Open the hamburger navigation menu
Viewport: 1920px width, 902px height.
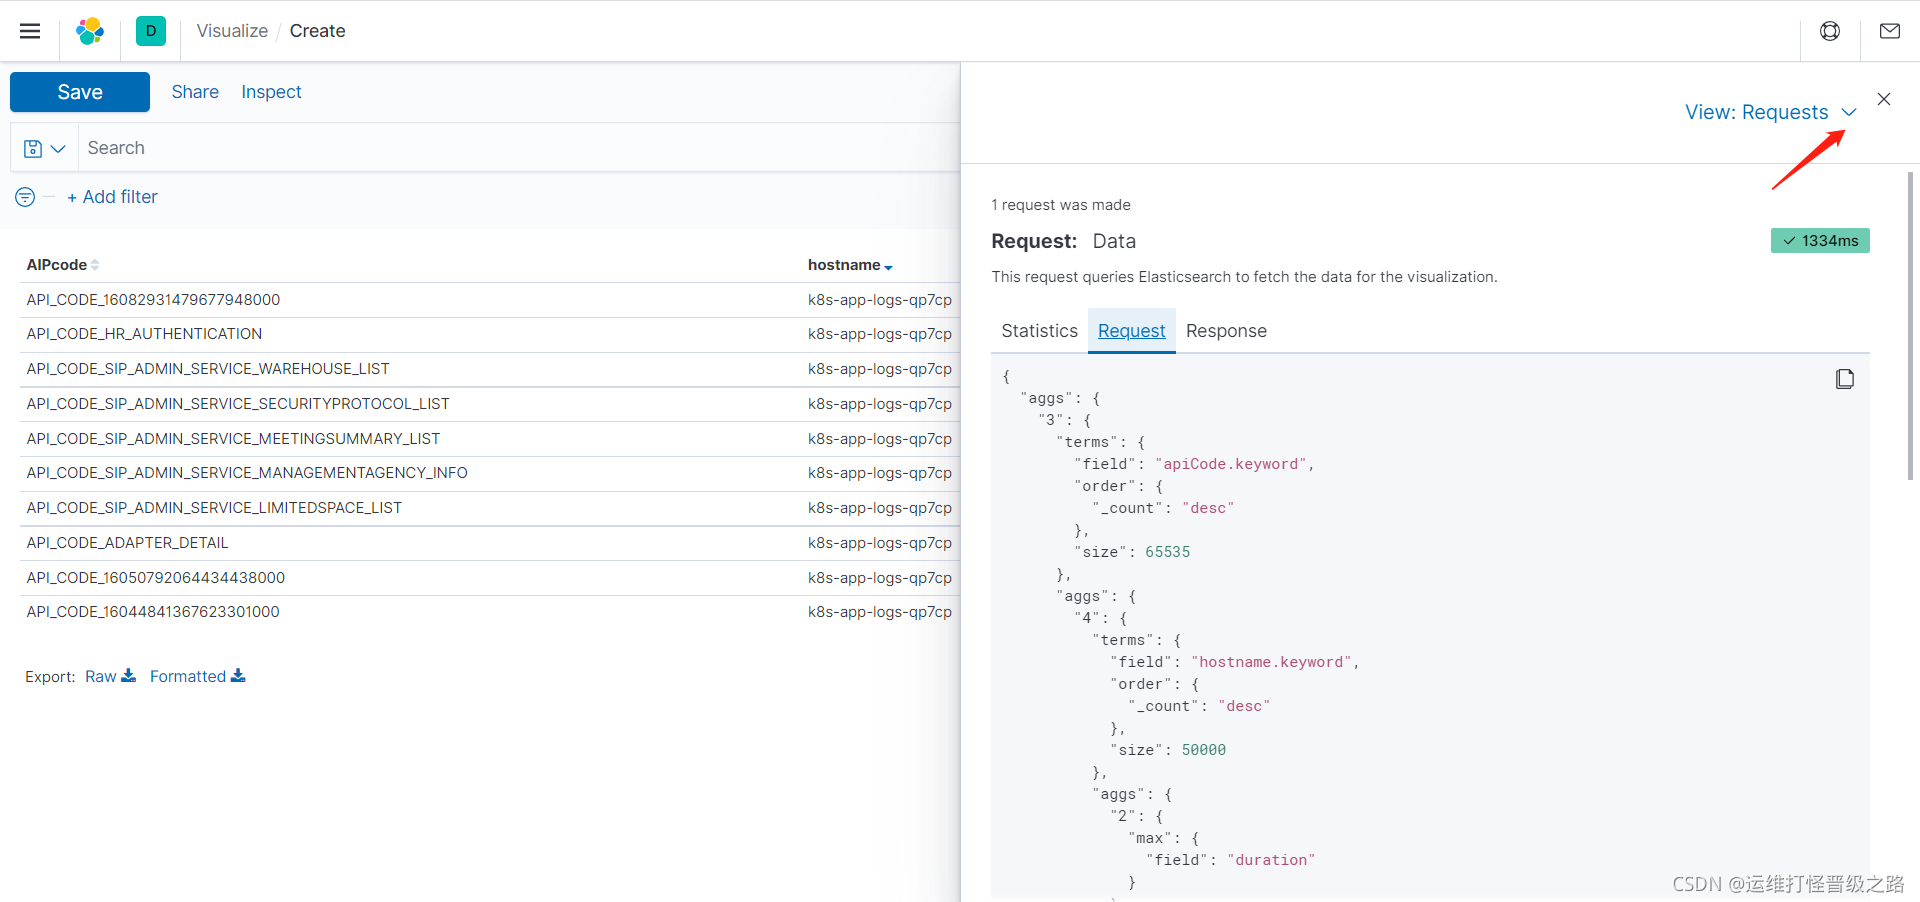[x=30, y=31]
